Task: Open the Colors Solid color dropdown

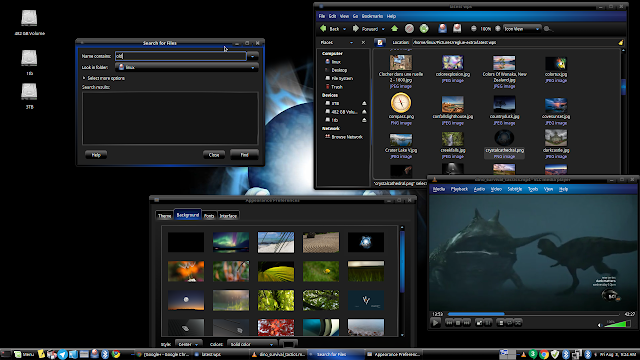Action: [252, 344]
